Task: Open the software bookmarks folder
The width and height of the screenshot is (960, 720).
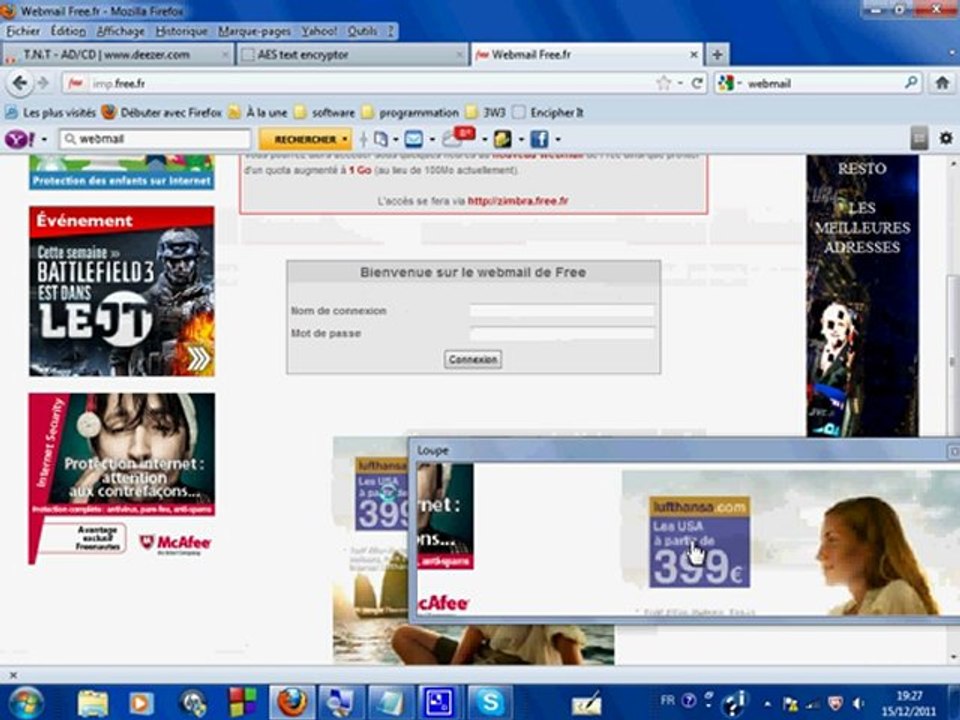Action: pyautogui.click(x=324, y=112)
